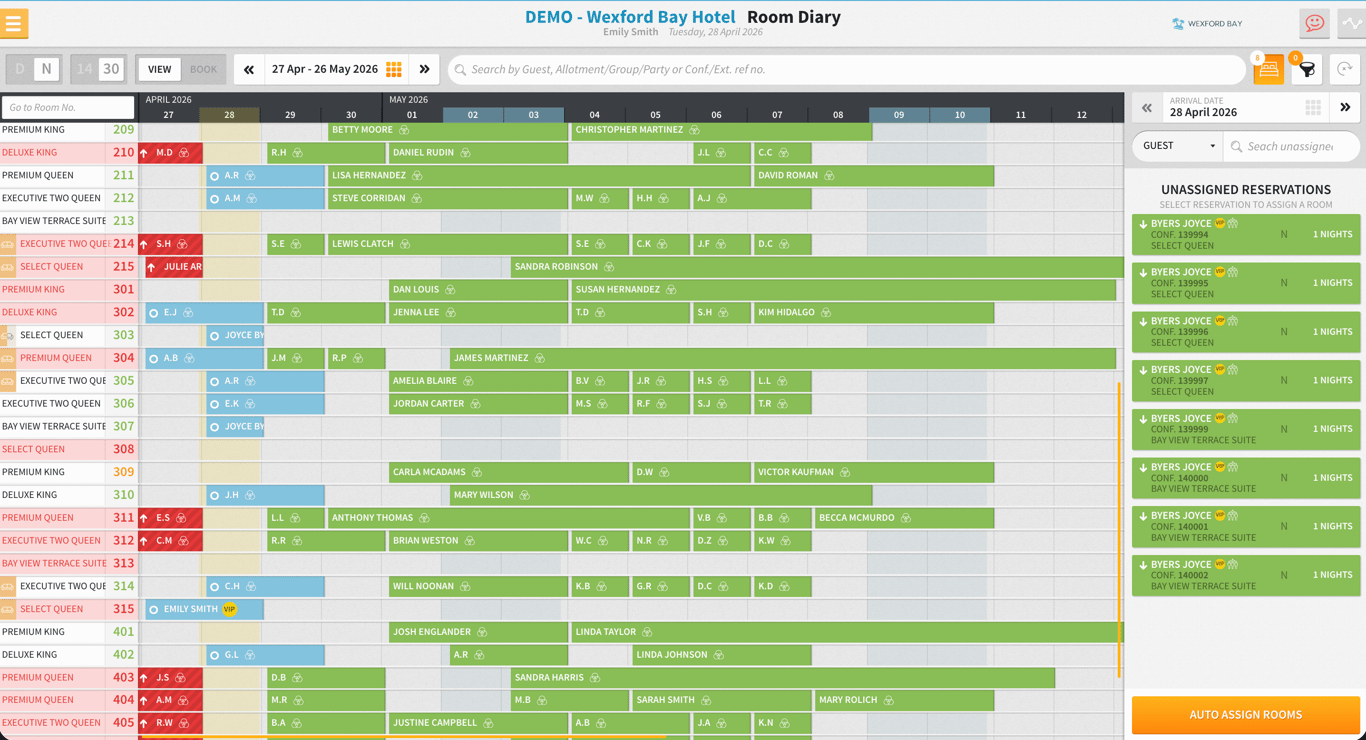Click the orange vertical scrollbar of diary
The height and width of the screenshot is (740, 1366).
coord(1119,529)
